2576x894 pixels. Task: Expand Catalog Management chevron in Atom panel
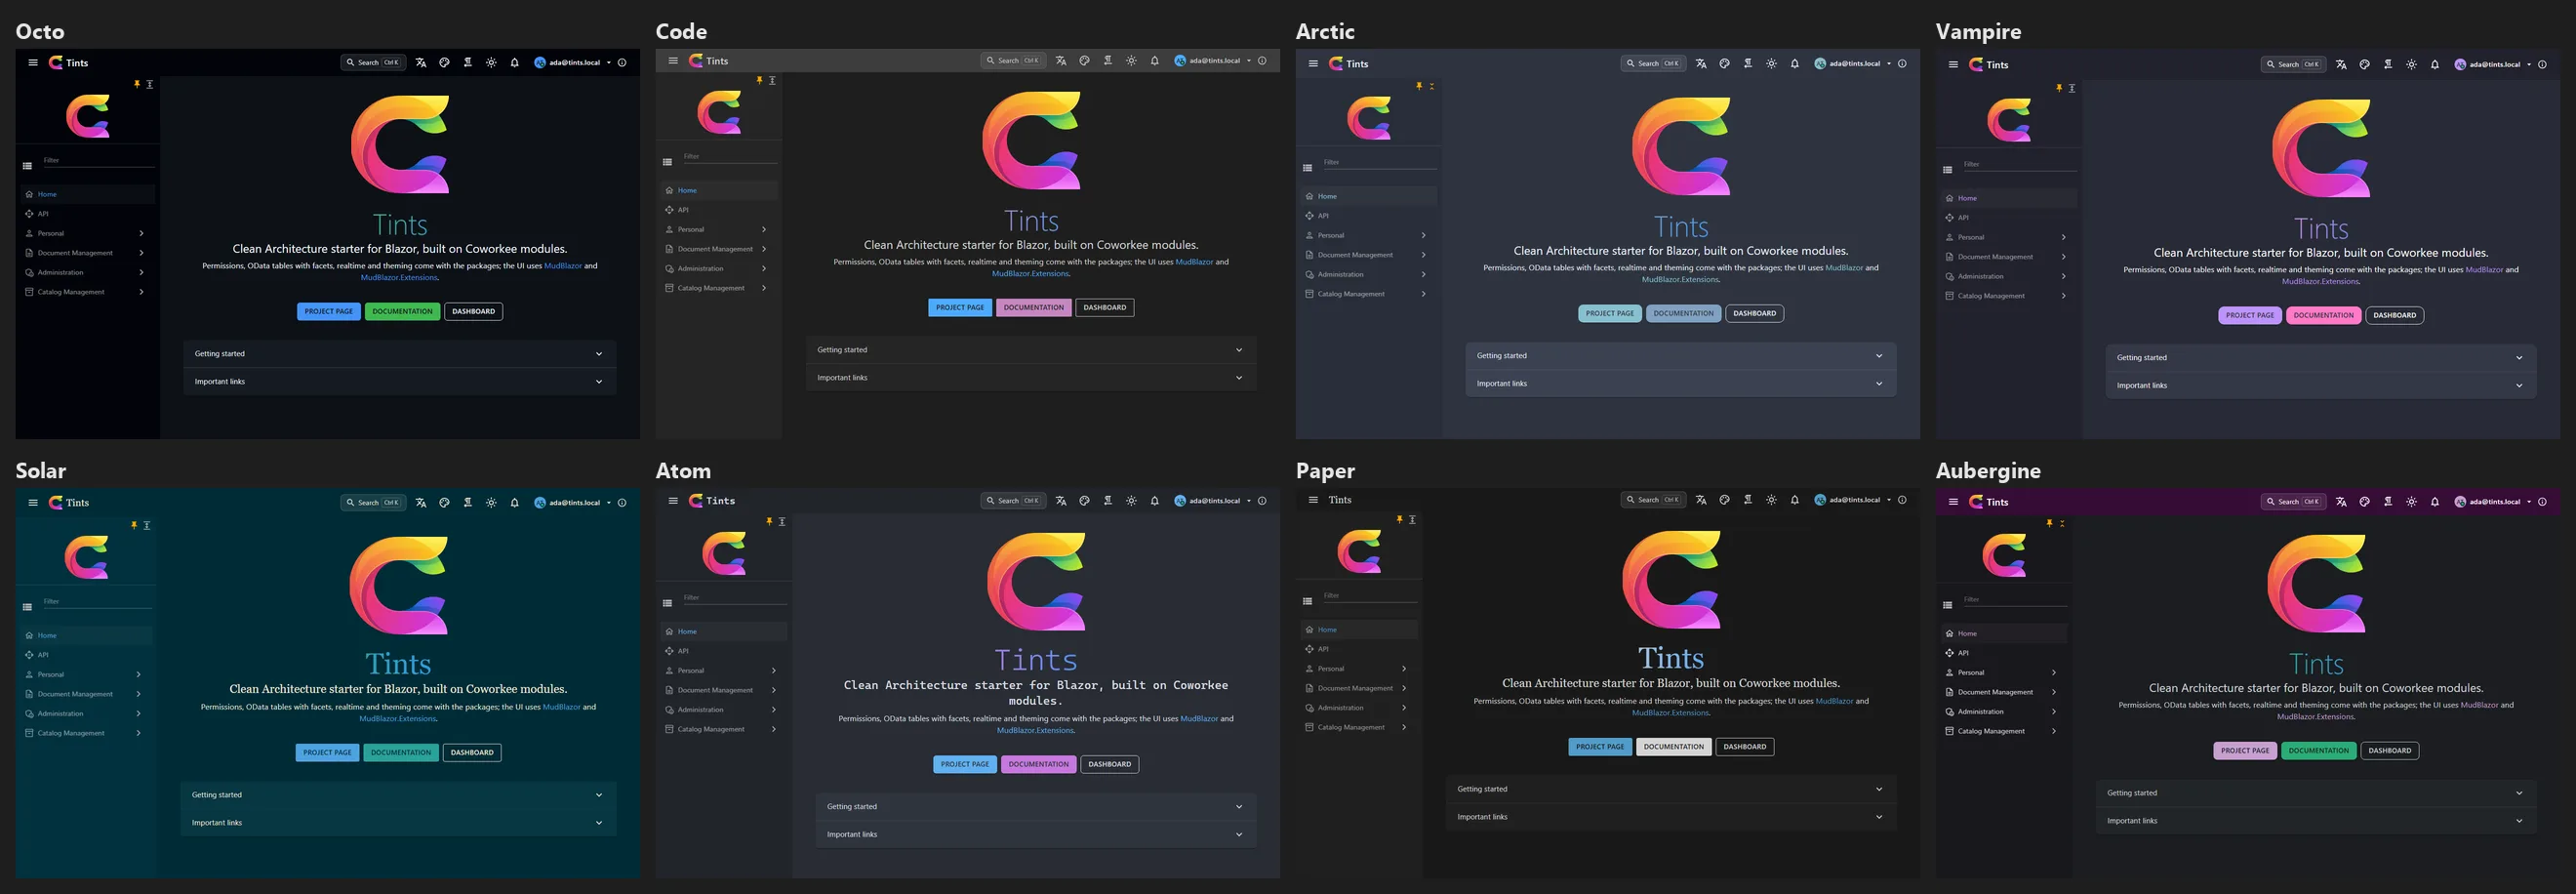[x=774, y=730]
